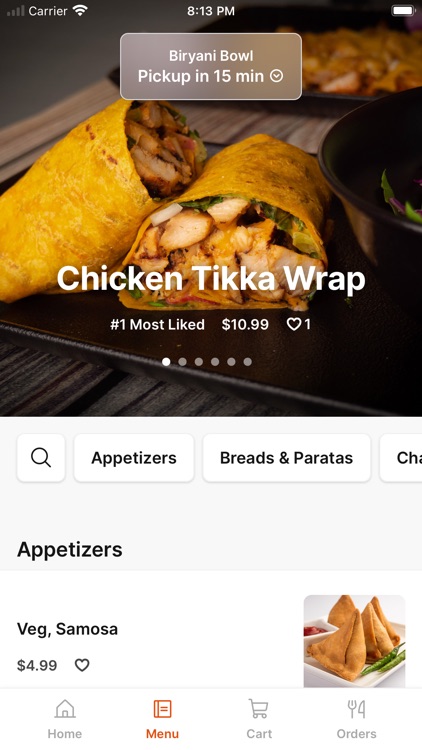Tap the #1 Most Liked label
422x750 pixels.
pyautogui.click(x=157, y=324)
